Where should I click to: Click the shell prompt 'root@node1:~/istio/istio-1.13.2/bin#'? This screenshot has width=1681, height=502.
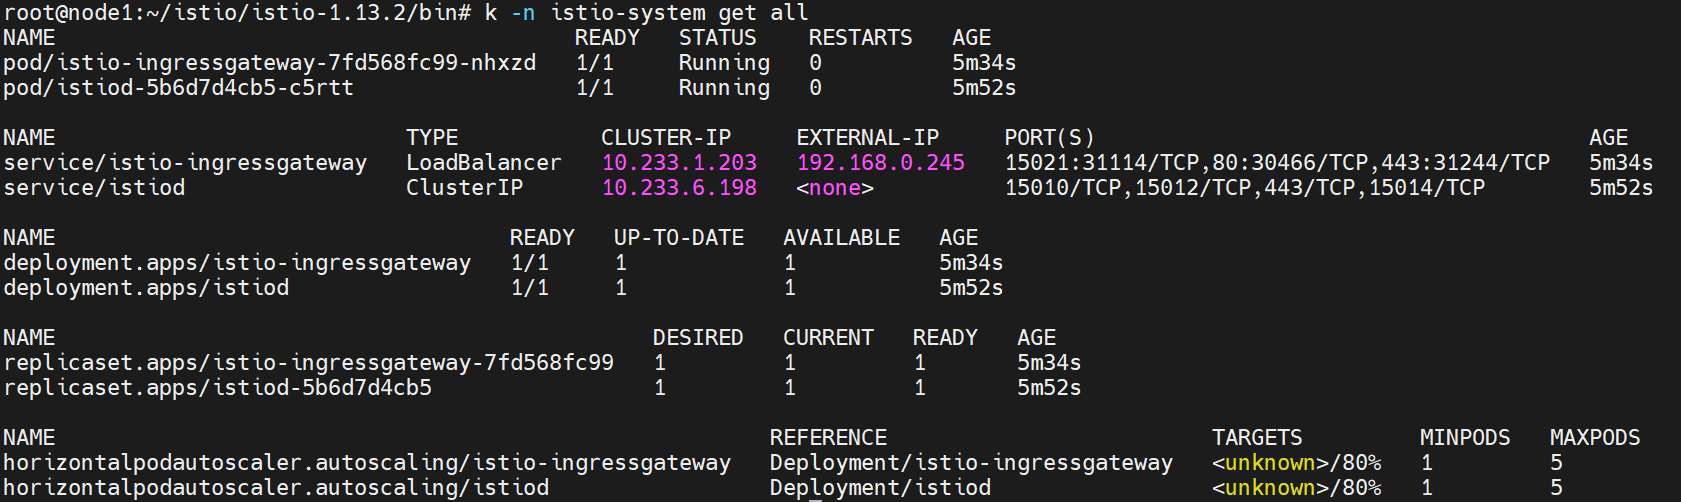237,13
